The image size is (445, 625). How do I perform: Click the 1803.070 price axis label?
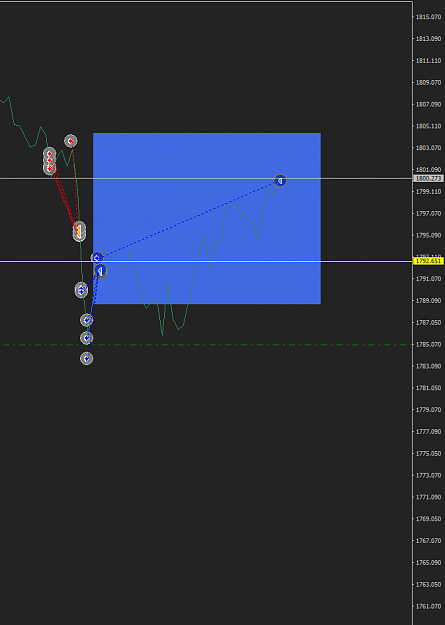pos(429,148)
